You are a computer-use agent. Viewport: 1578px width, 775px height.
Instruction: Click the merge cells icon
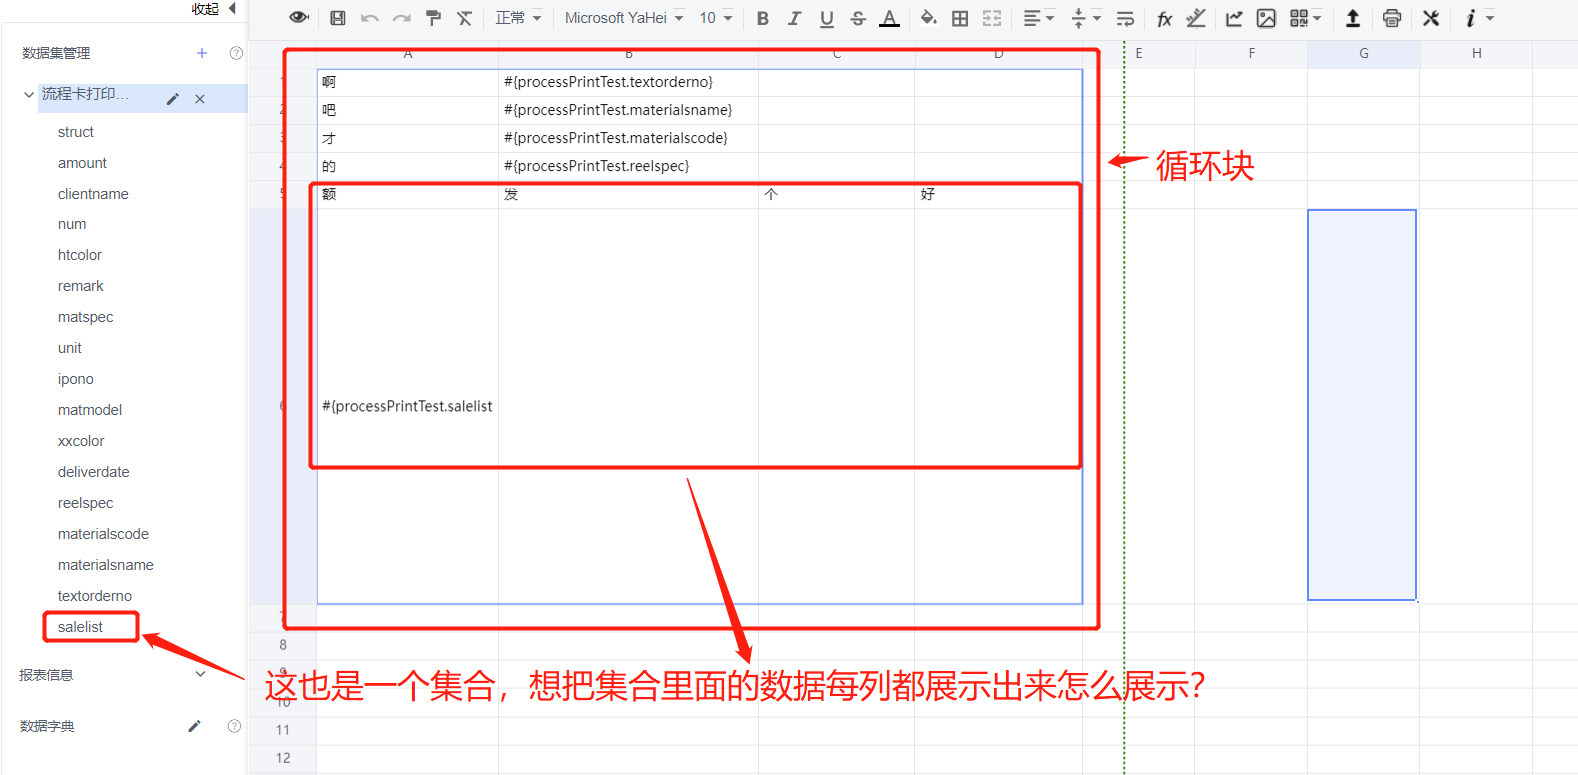click(x=992, y=18)
